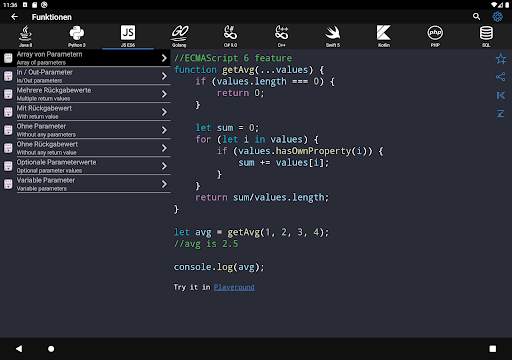Screen dimensions: 512x360
Task: Click the '//avg is 2.5' comment
Action: click(206, 244)
